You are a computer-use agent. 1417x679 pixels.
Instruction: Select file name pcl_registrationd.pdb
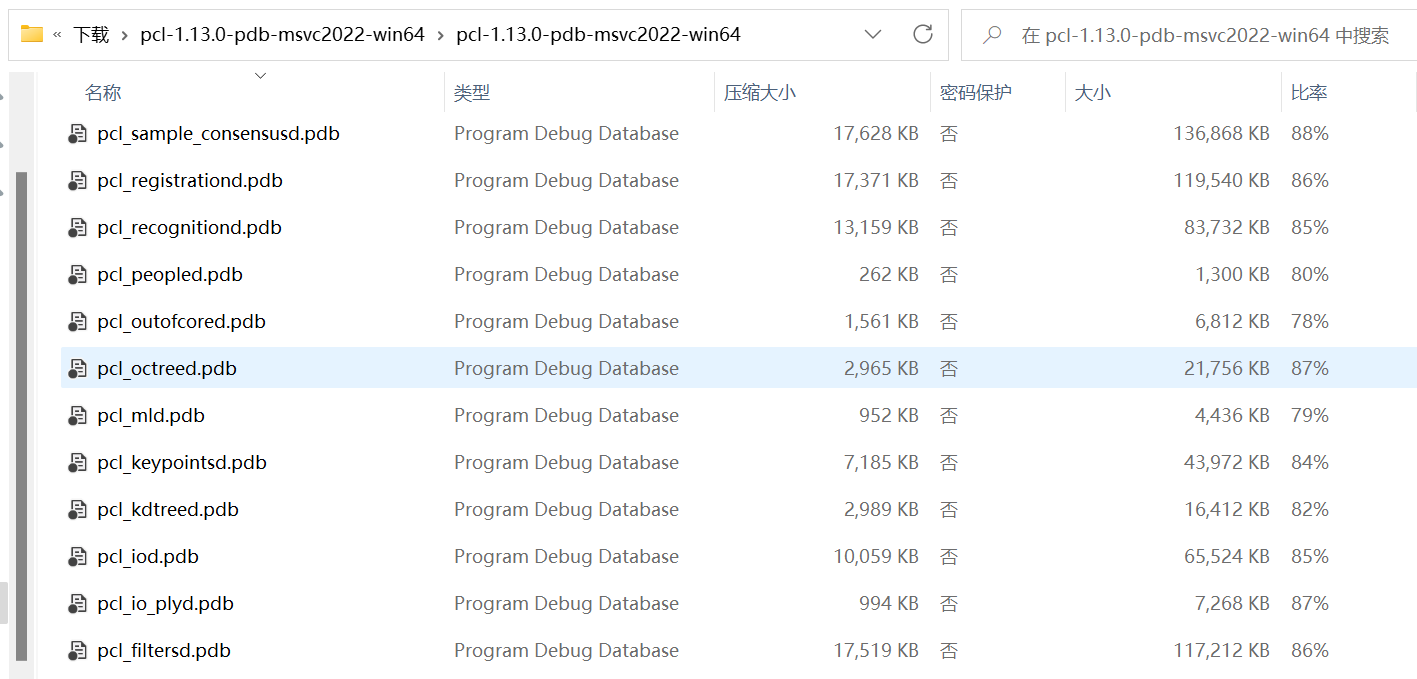click(190, 181)
